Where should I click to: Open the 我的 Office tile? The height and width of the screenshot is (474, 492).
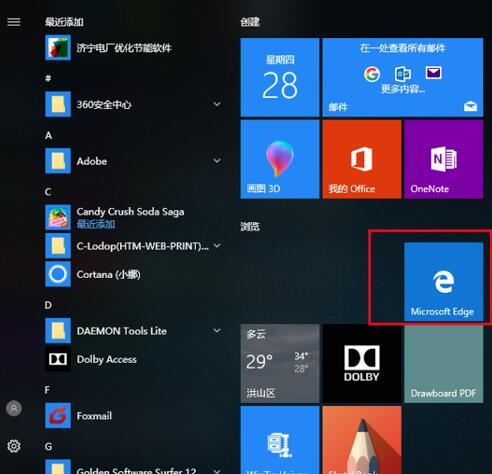(362, 159)
